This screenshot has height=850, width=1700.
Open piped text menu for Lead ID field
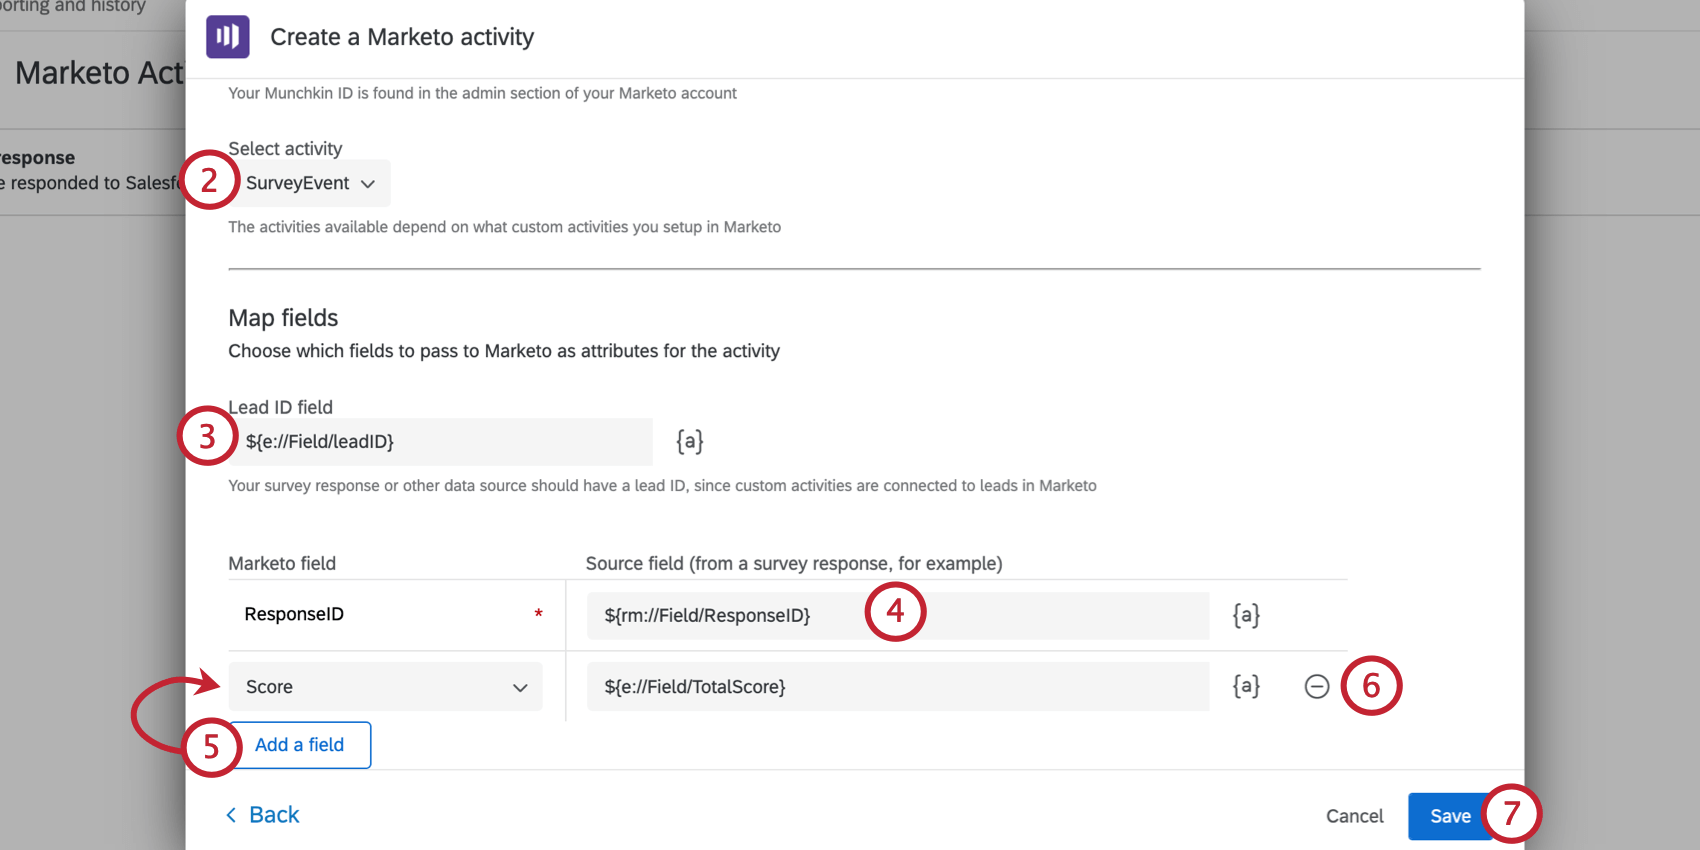tap(689, 441)
